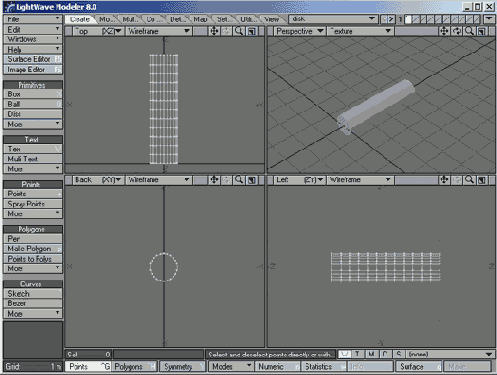Switch to the Modify tab
Screen dimensions: 497x375
point(107,19)
